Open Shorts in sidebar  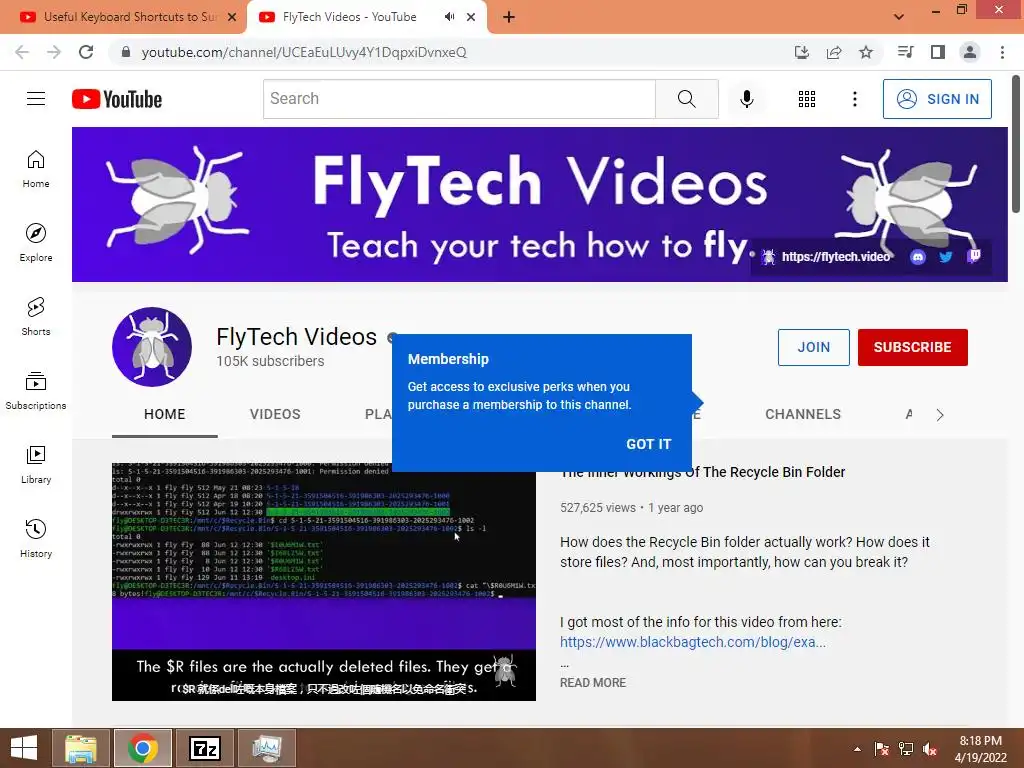[36, 317]
